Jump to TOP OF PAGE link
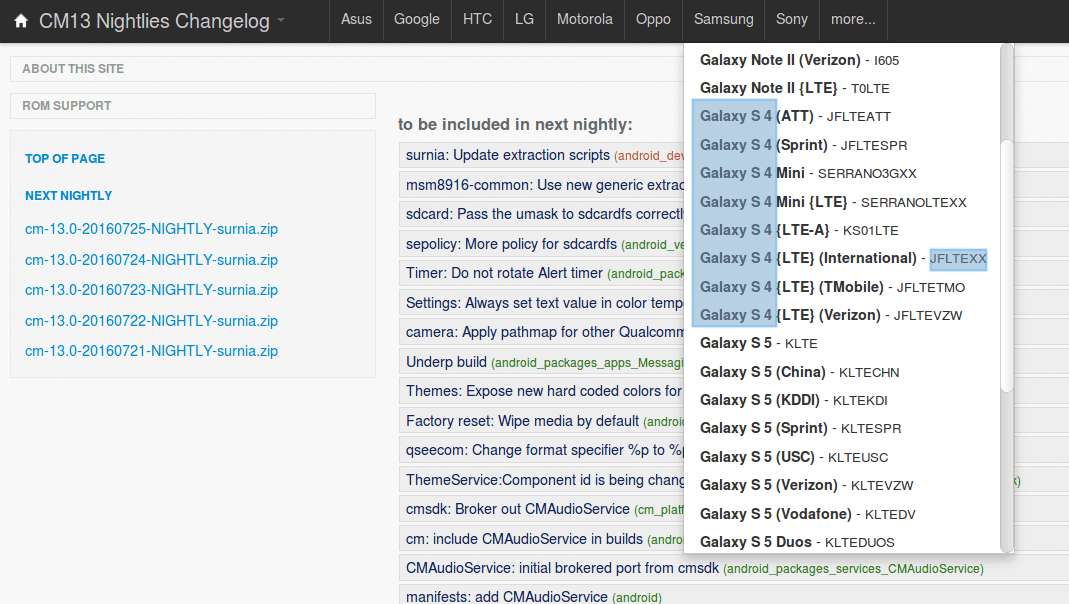This screenshot has height=604, width=1069. click(65, 159)
